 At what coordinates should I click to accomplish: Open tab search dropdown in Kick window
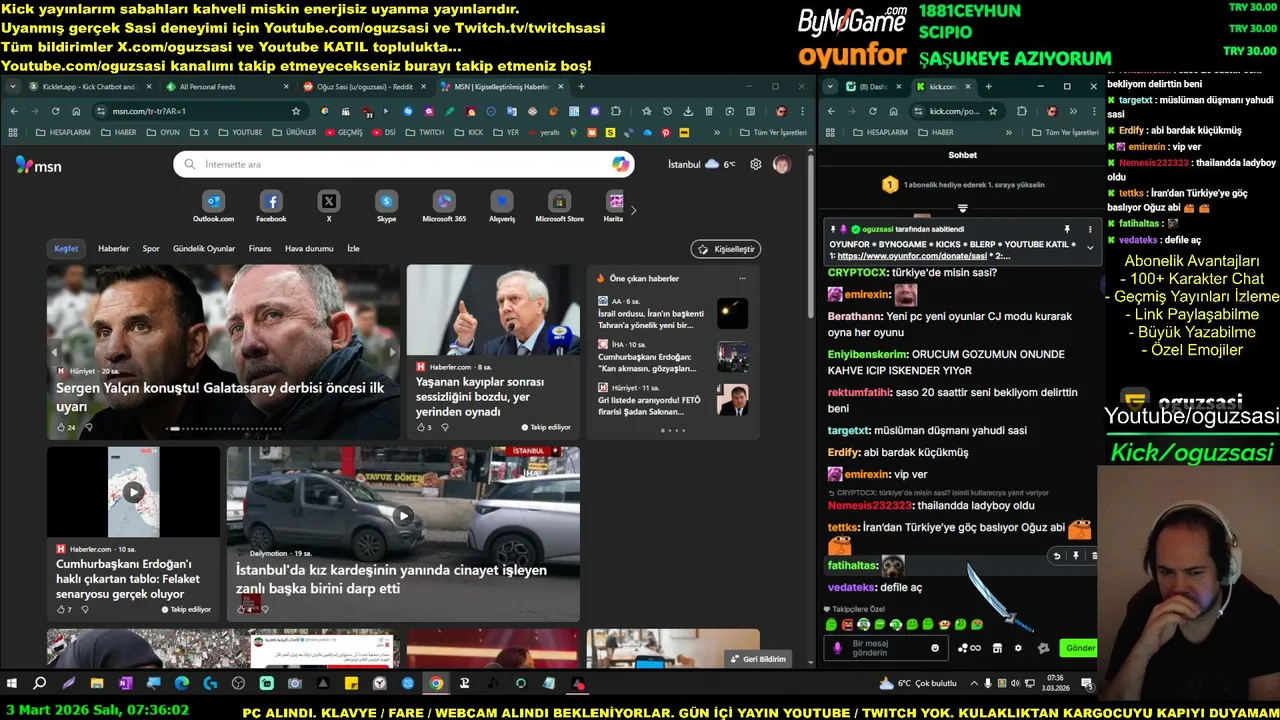(x=830, y=86)
